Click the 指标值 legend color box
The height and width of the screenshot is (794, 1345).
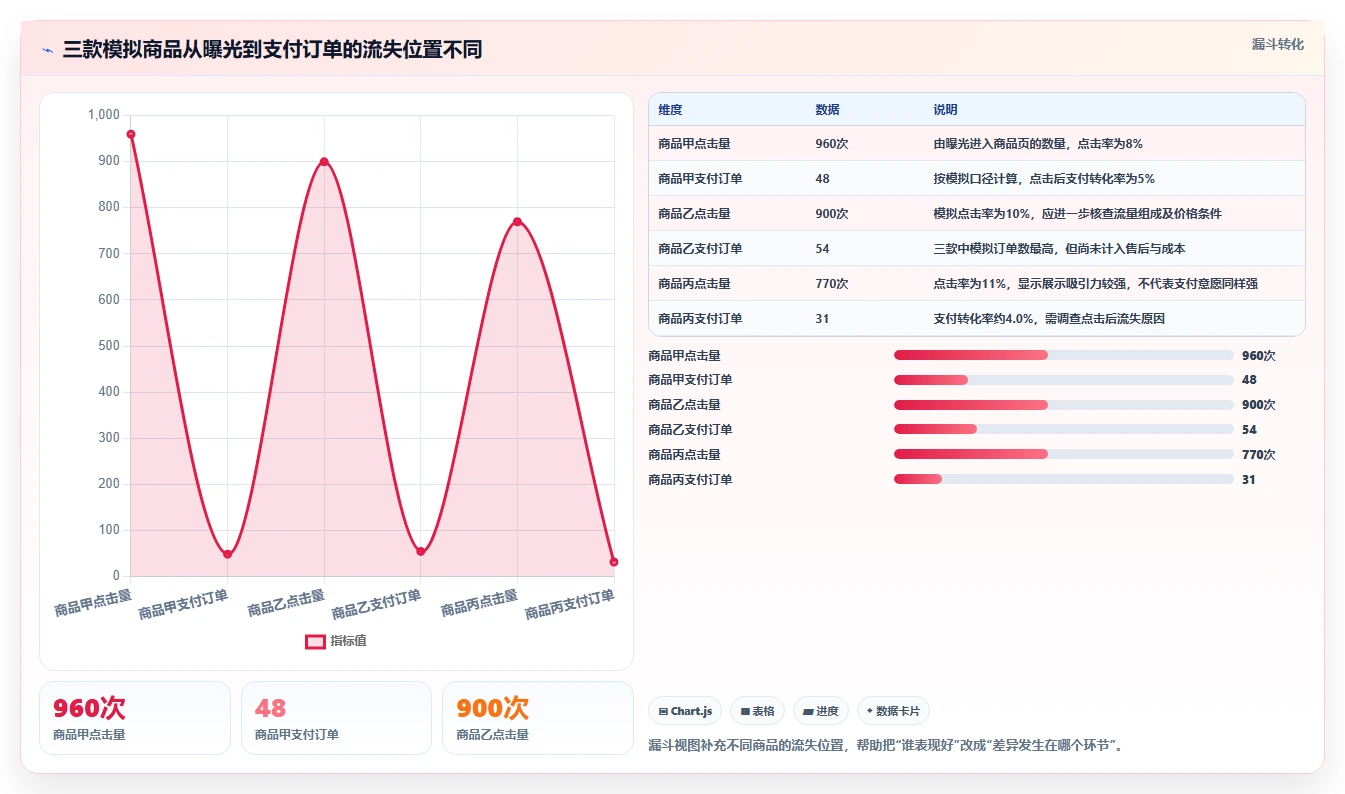click(x=315, y=641)
